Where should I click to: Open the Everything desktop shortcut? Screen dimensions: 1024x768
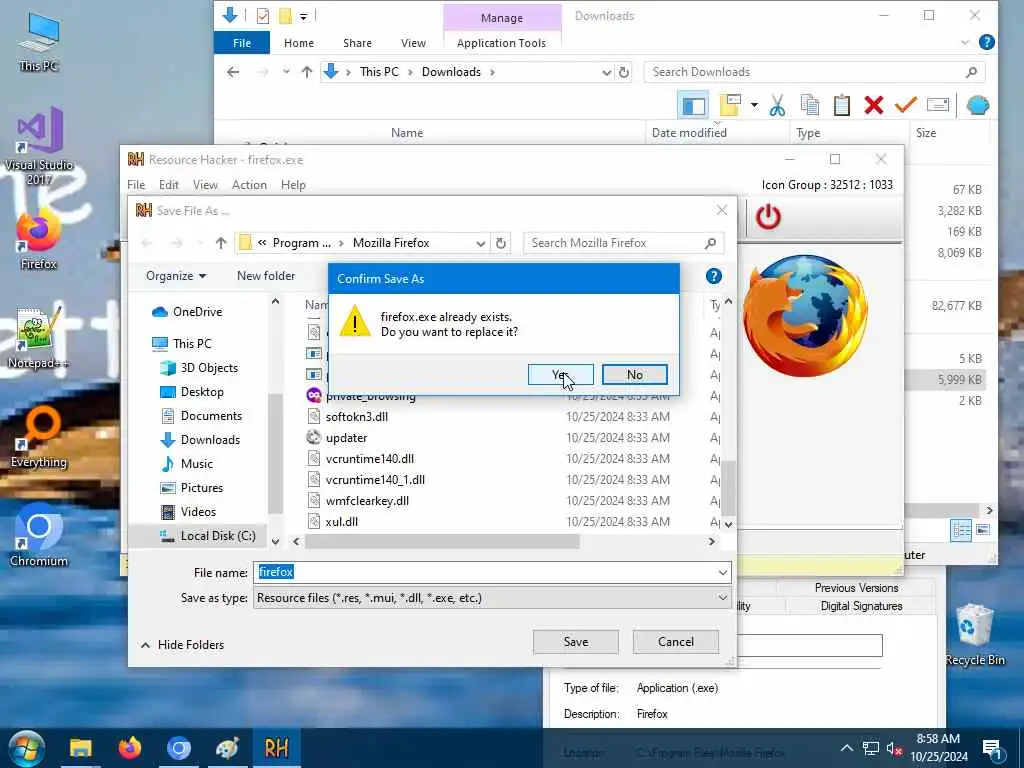tap(39, 438)
